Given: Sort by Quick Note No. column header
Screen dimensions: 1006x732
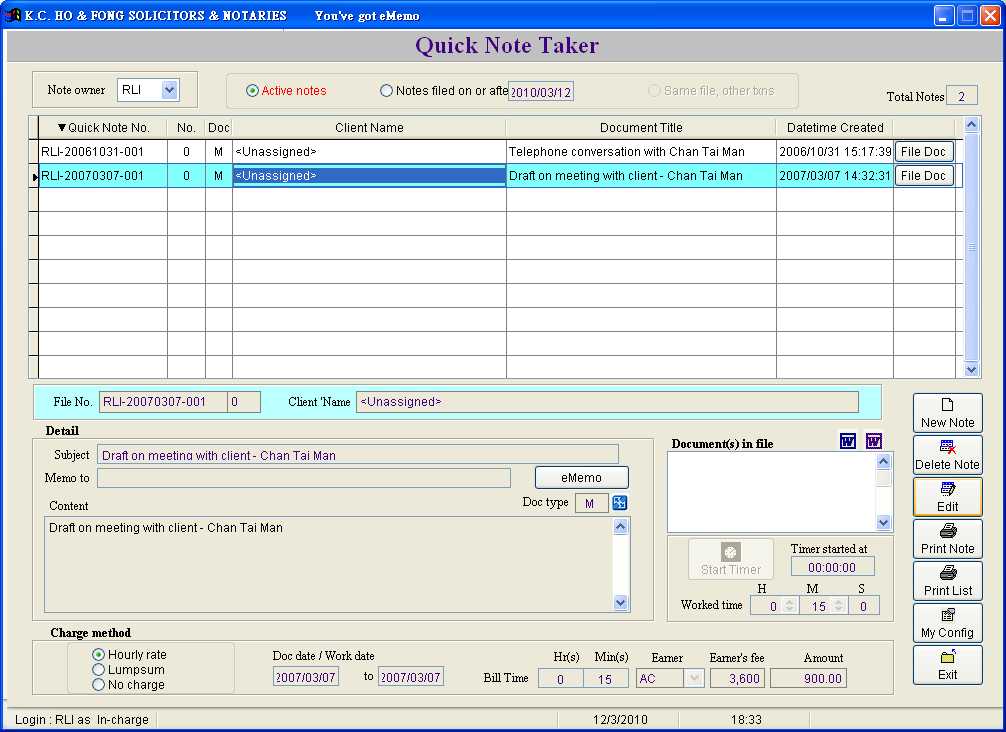Looking at the screenshot, I should pyautogui.click(x=103, y=127).
